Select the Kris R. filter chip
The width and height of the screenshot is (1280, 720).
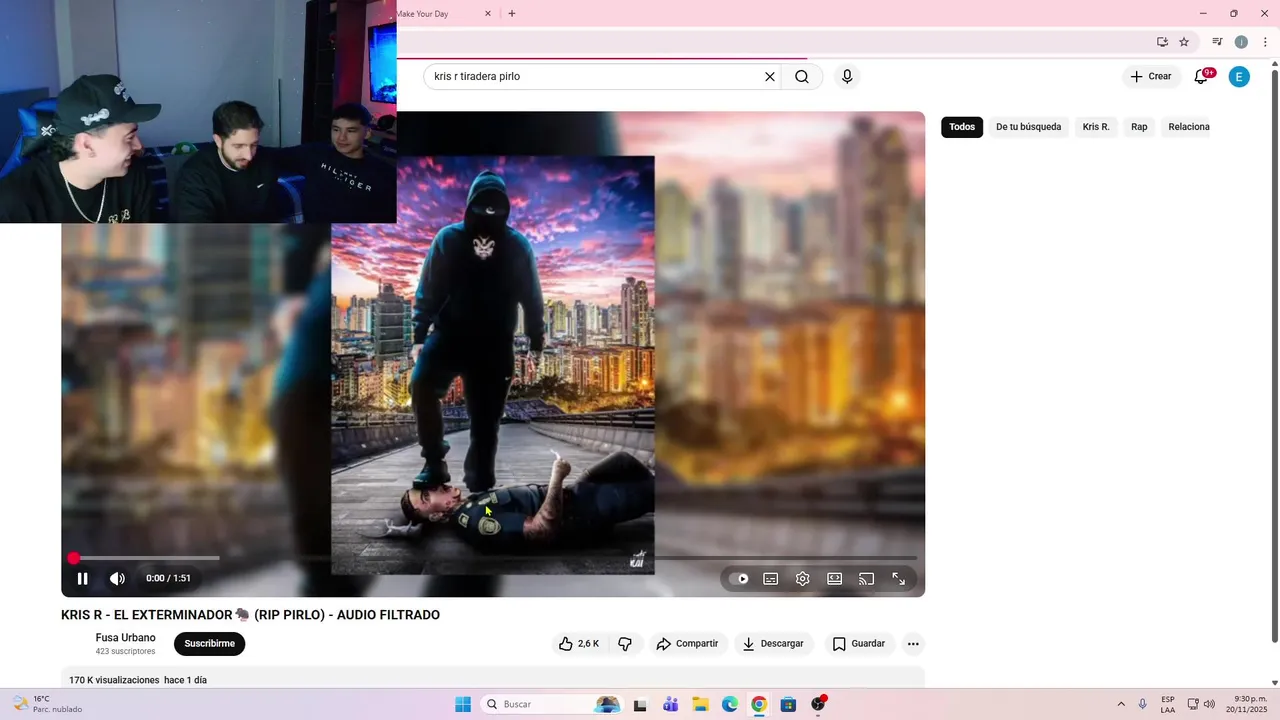pos(1096,127)
